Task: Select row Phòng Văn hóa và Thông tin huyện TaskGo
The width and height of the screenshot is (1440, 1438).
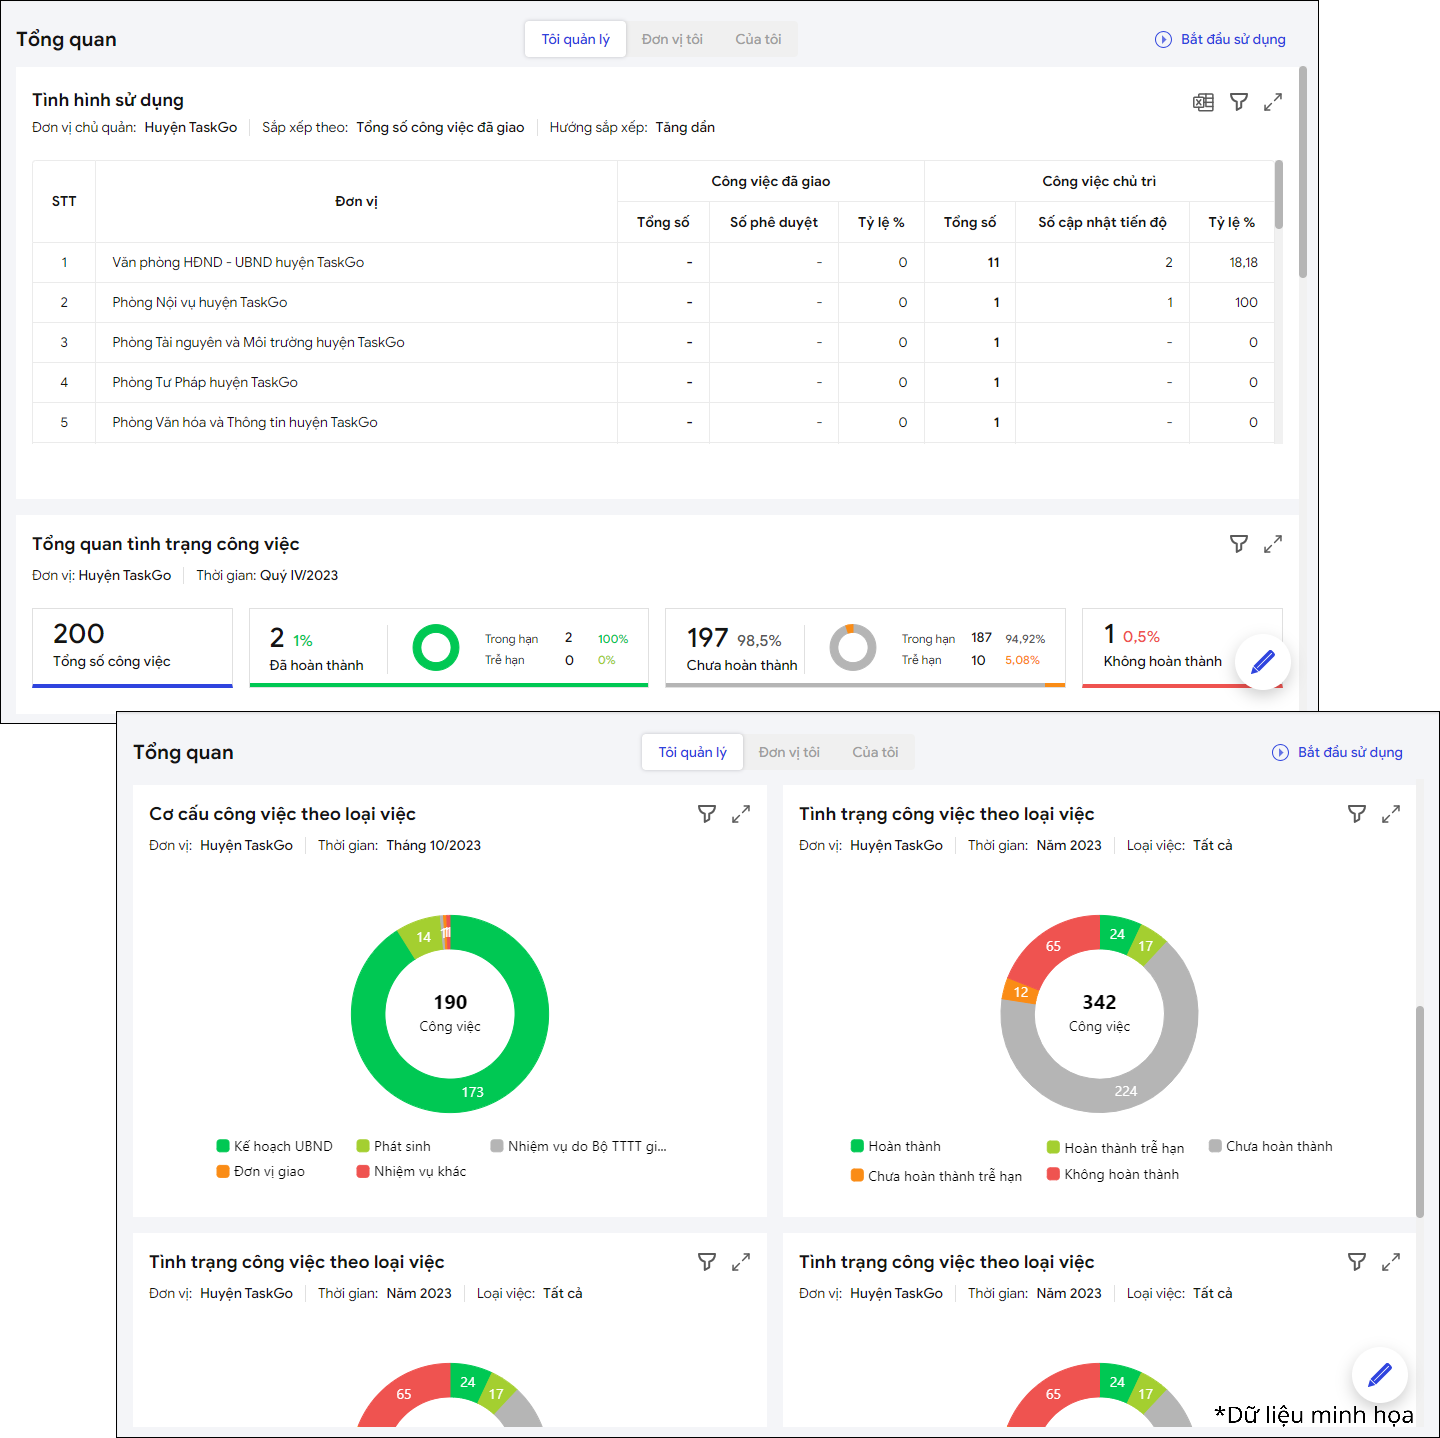Action: point(654,422)
